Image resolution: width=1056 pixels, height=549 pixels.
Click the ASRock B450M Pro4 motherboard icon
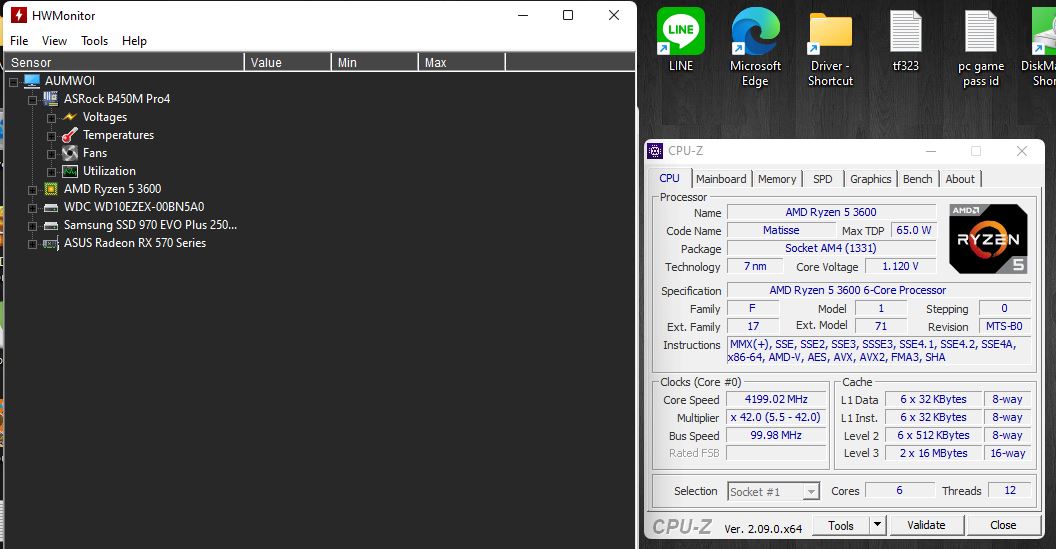(x=51, y=98)
